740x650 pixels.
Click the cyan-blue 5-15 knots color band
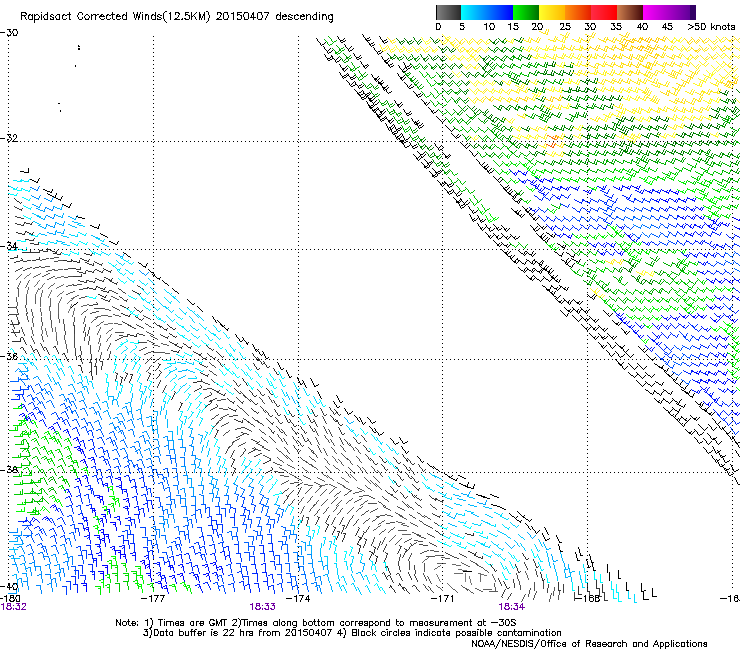[487, 12]
